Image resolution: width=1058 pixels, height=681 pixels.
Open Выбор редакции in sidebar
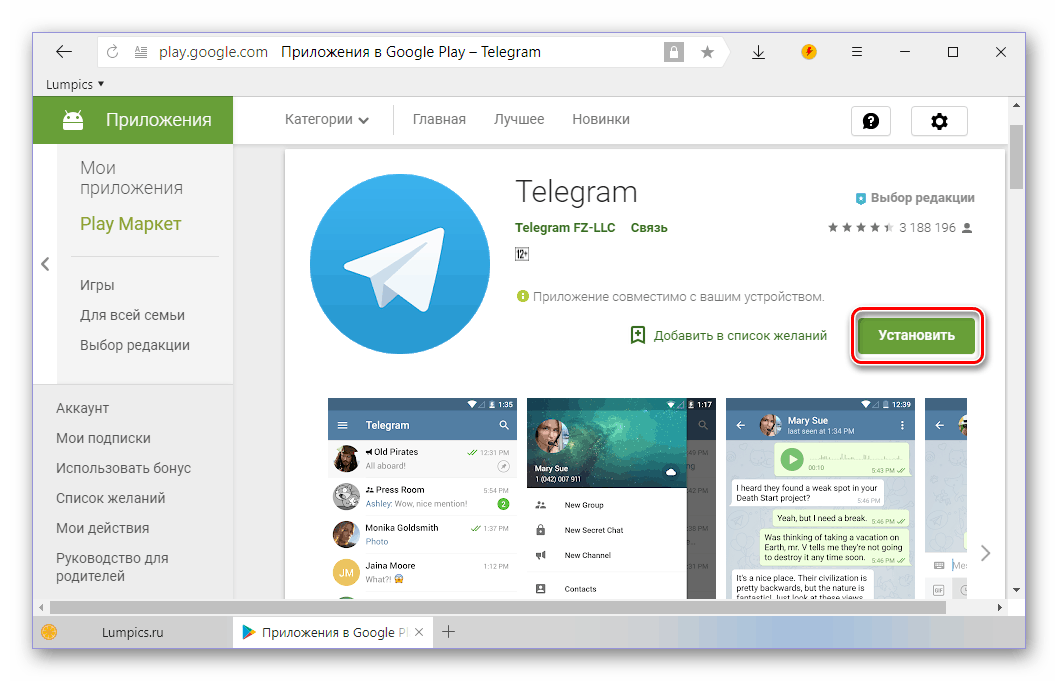[x=134, y=345]
